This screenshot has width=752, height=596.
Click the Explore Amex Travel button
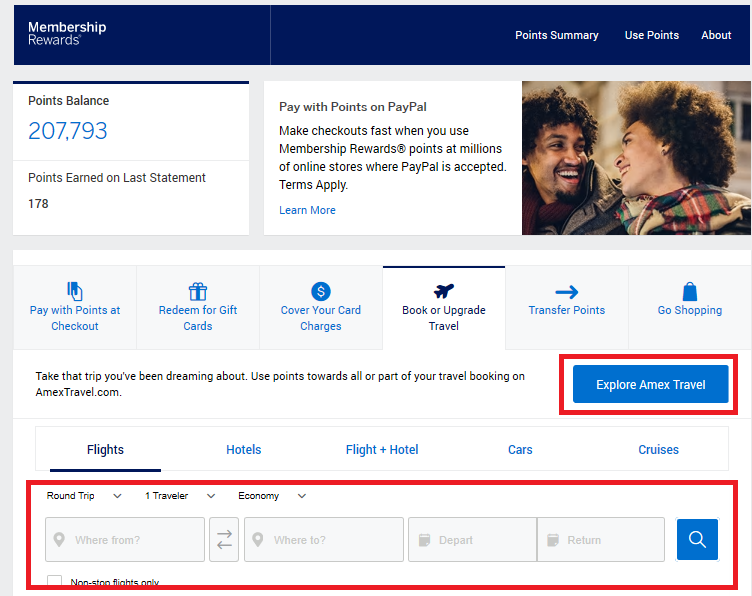point(651,384)
